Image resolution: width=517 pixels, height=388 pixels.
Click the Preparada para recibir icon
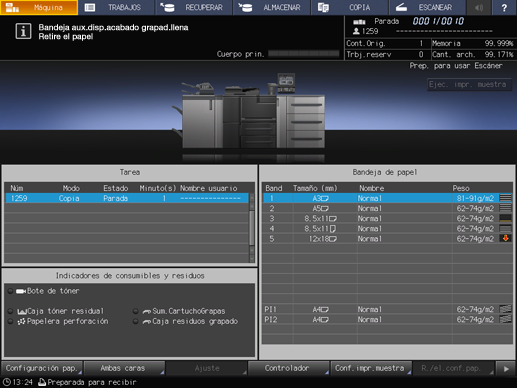[x=42, y=382]
